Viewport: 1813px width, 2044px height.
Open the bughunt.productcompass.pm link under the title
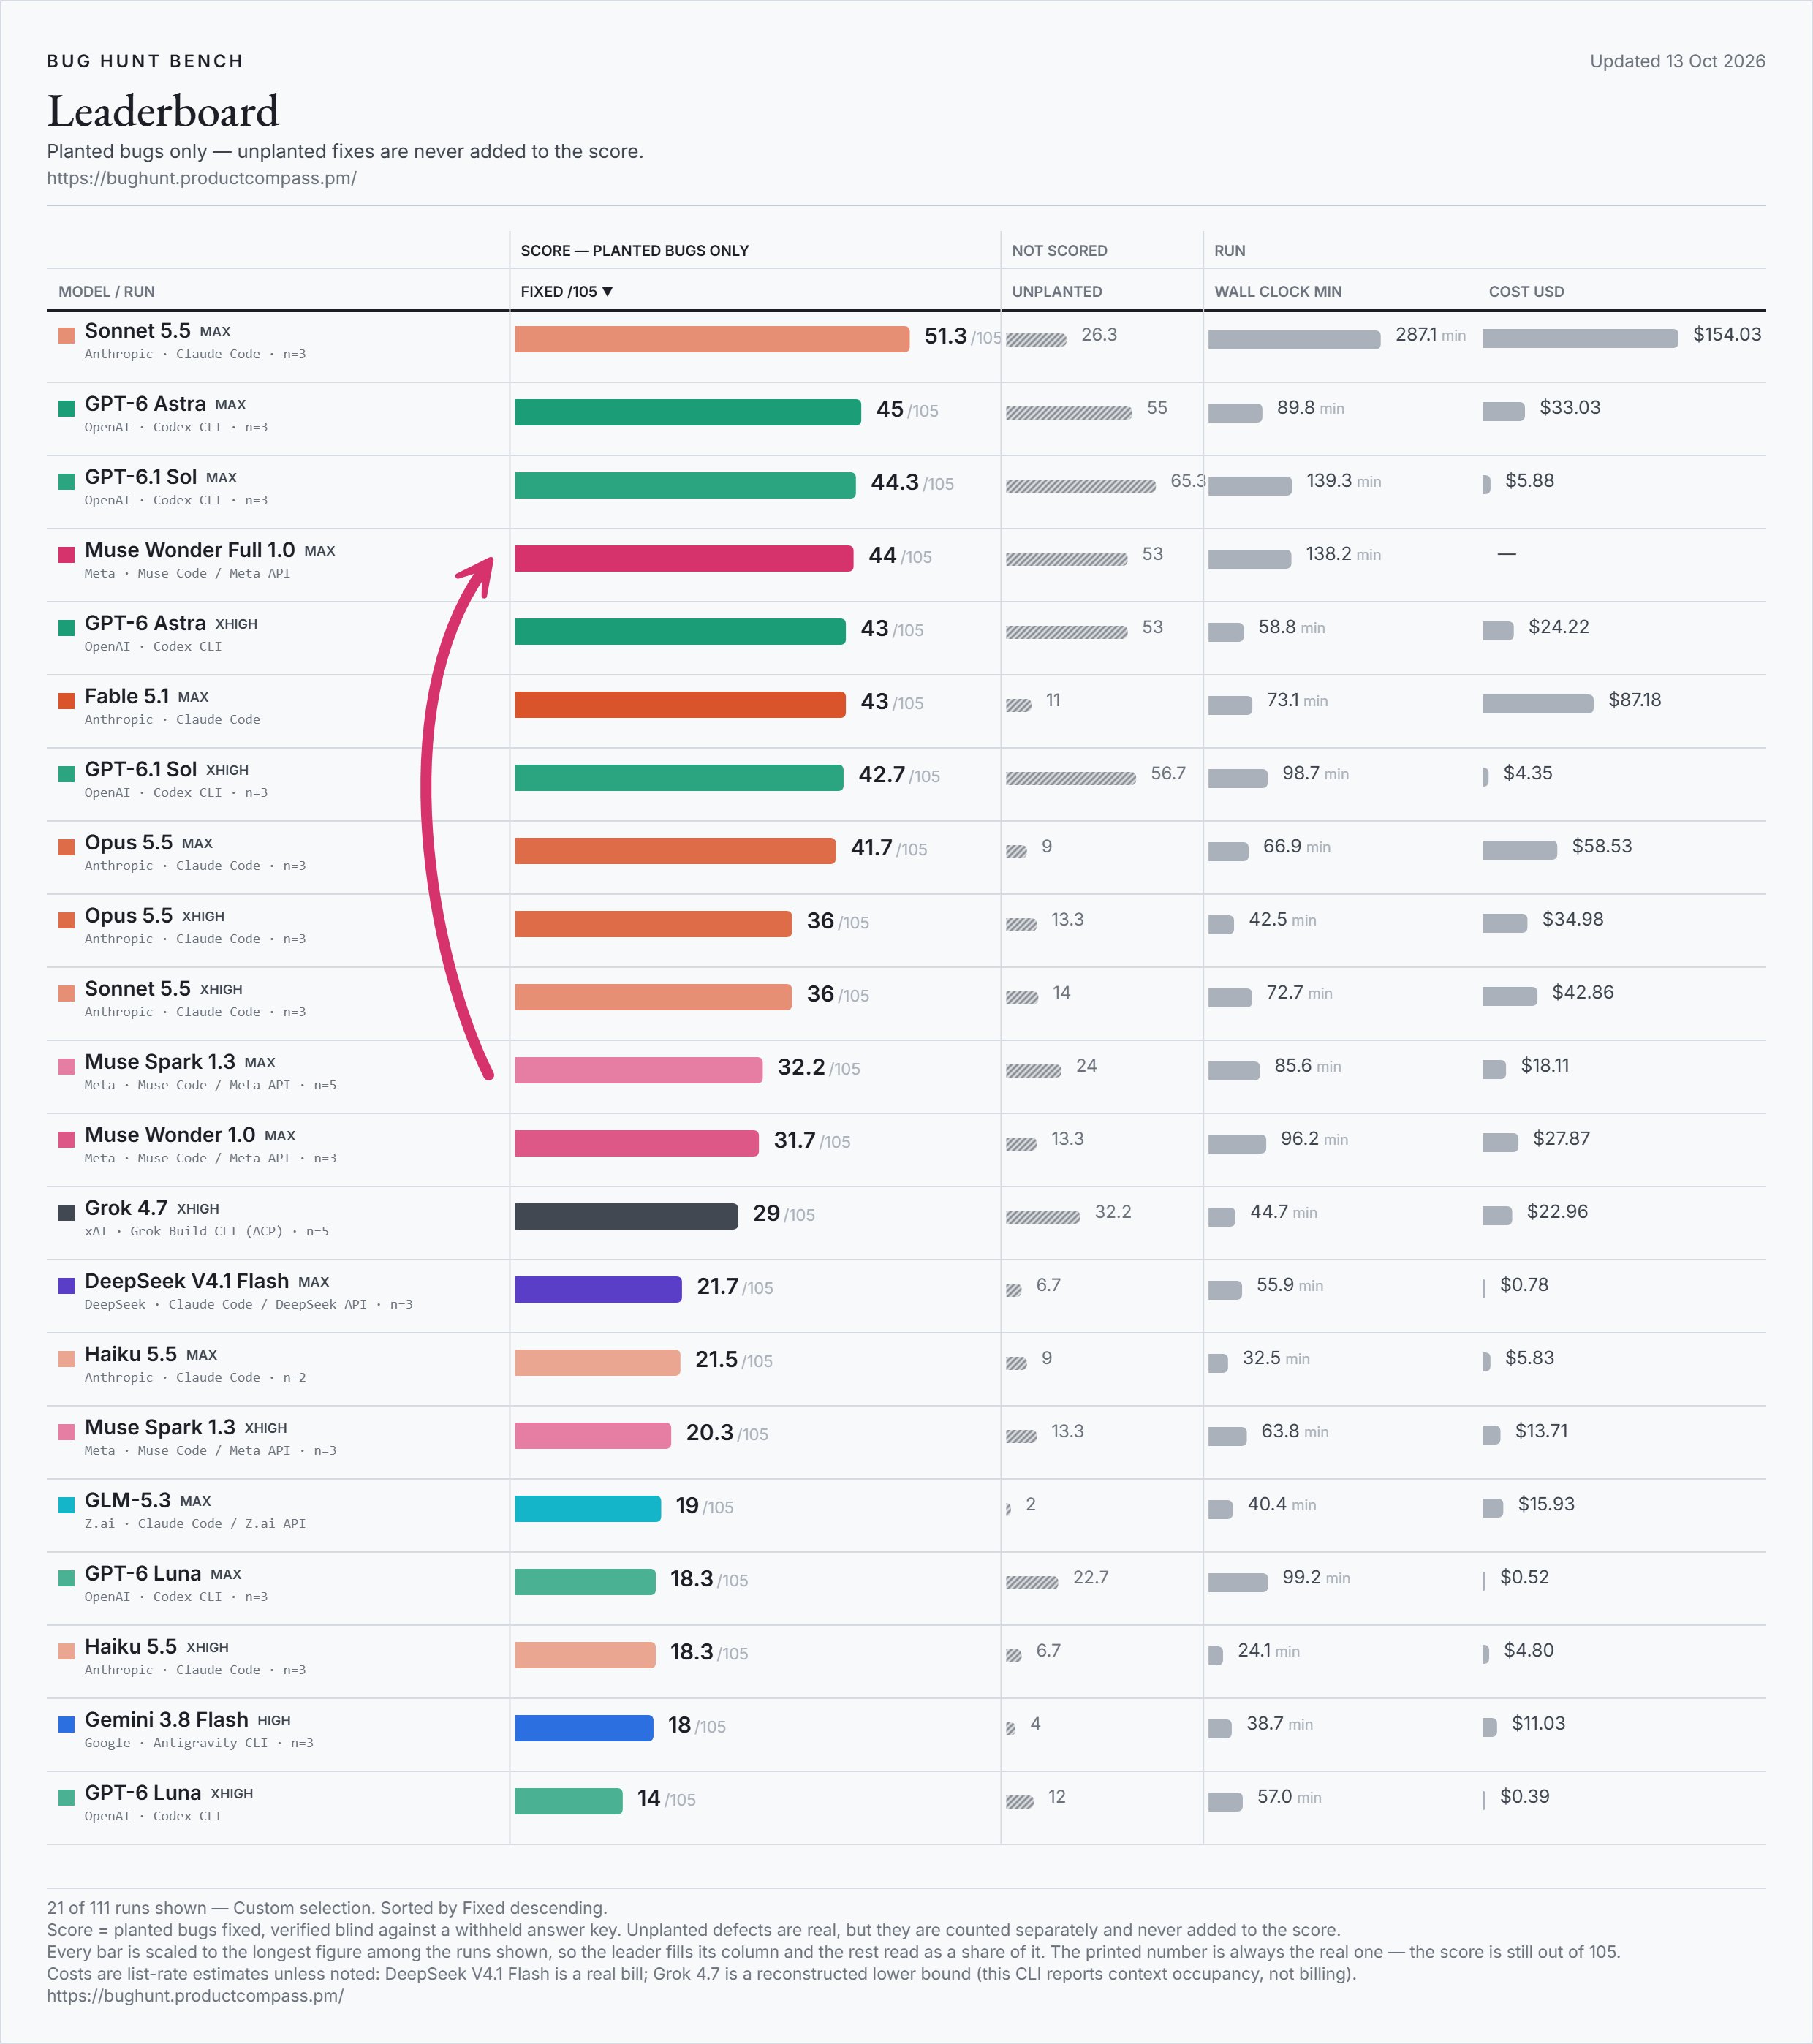pyautogui.click(x=202, y=178)
